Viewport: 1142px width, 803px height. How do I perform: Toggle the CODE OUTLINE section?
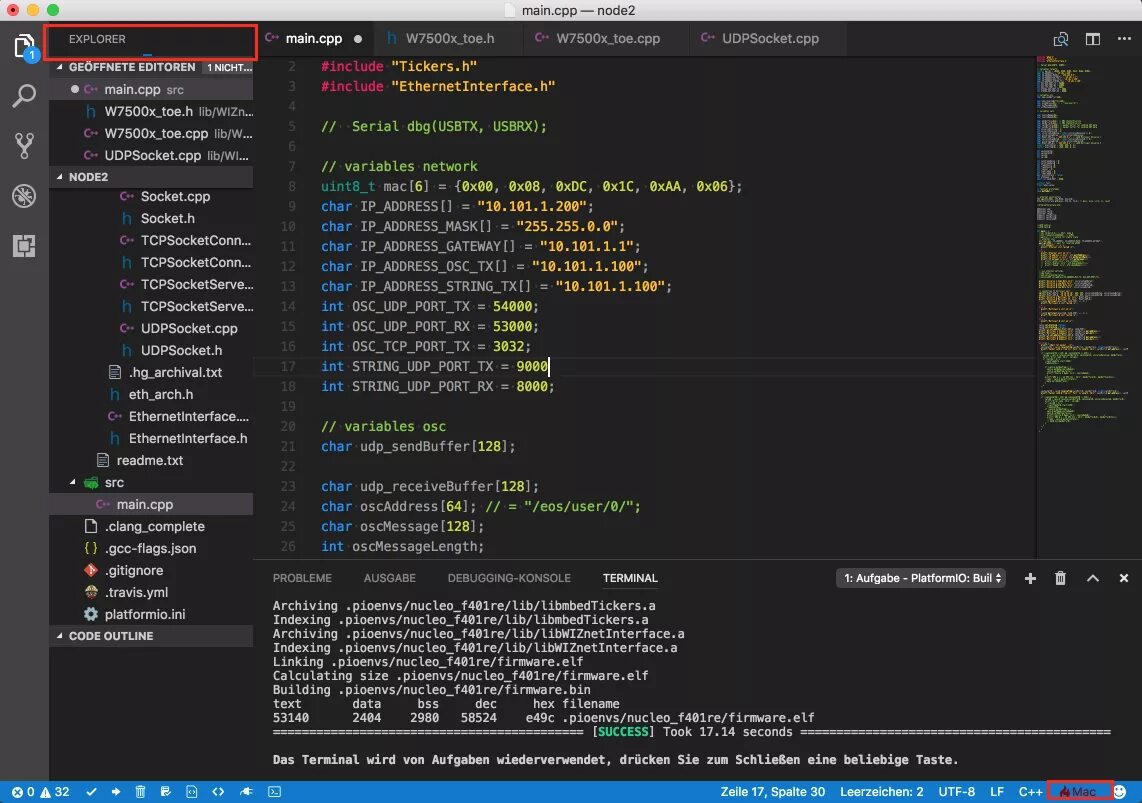(152, 636)
